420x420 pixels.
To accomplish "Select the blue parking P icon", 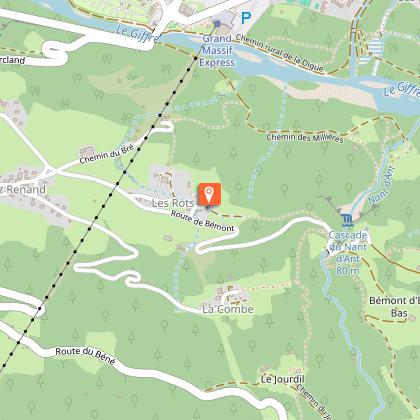I will (x=246, y=18).
